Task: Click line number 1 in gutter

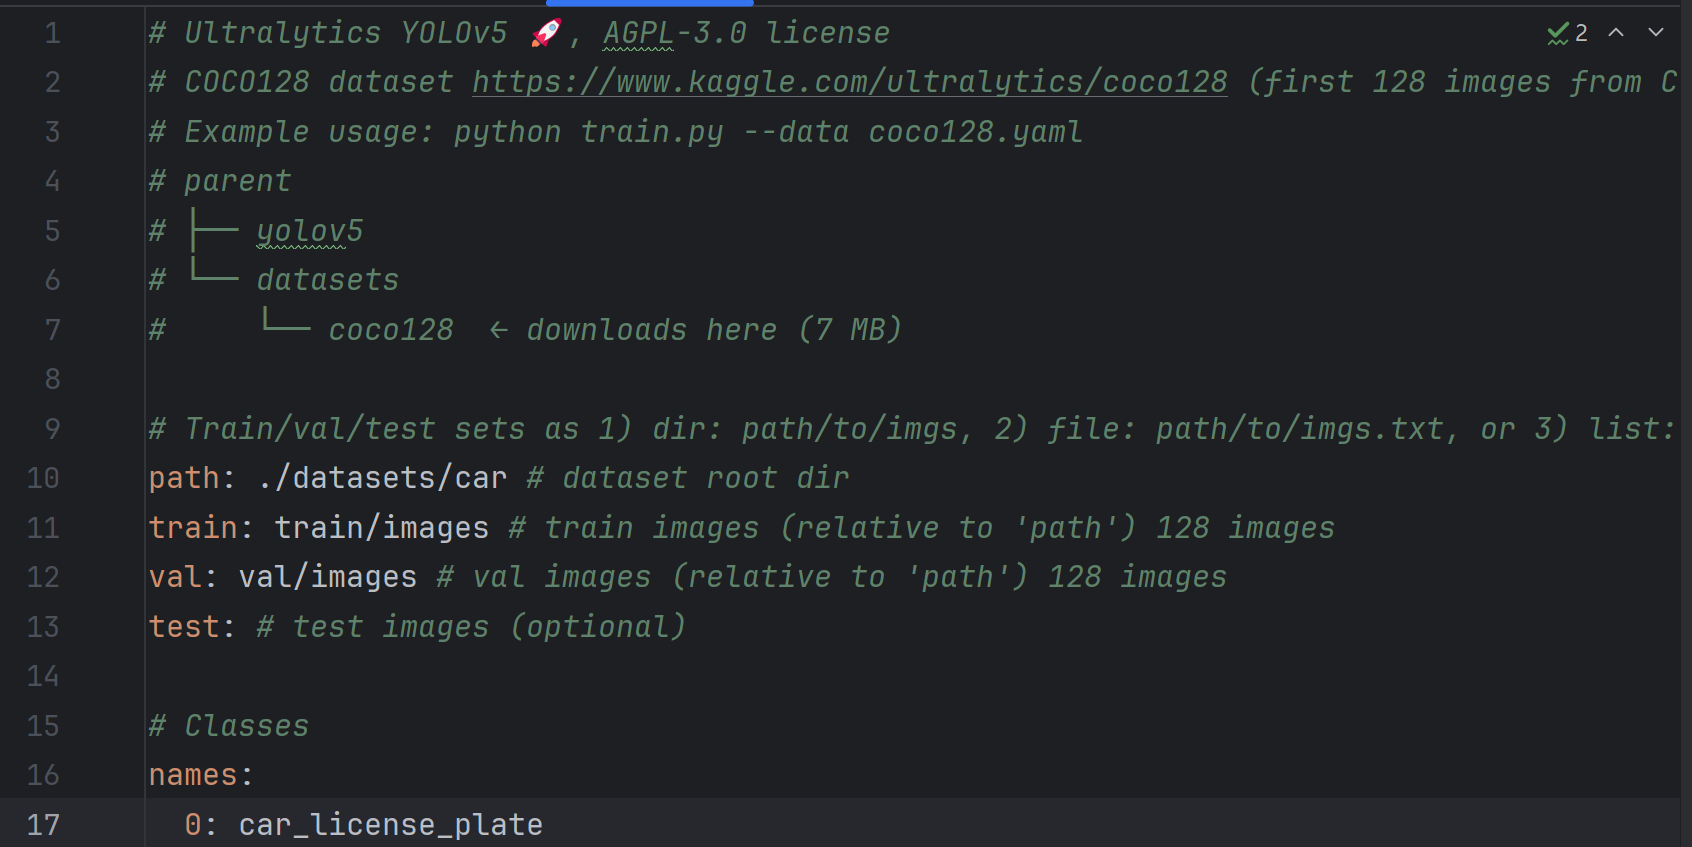Action: (x=52, y=33)
